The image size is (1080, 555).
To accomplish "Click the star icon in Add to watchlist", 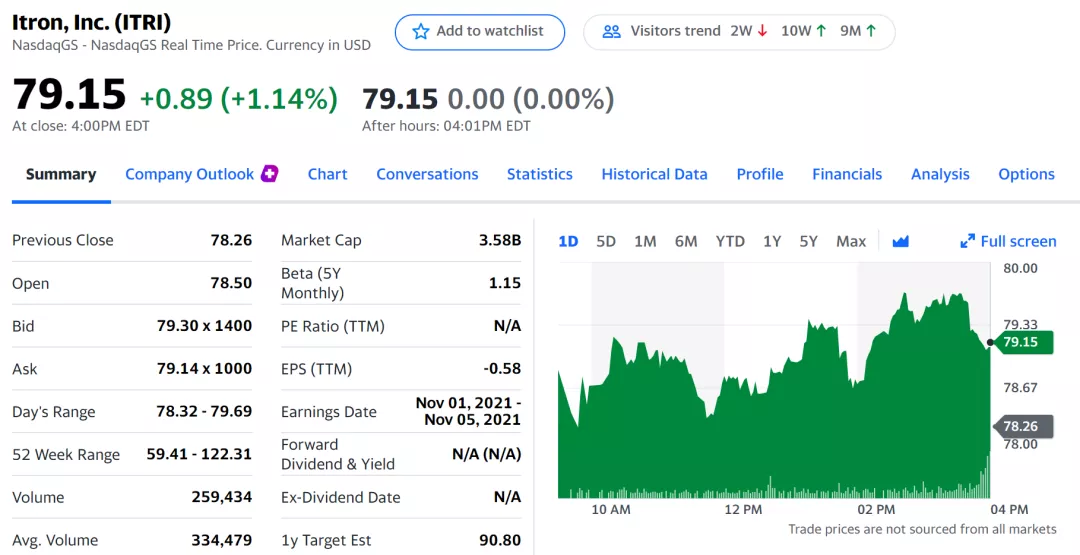I will (x=421, y=32).
